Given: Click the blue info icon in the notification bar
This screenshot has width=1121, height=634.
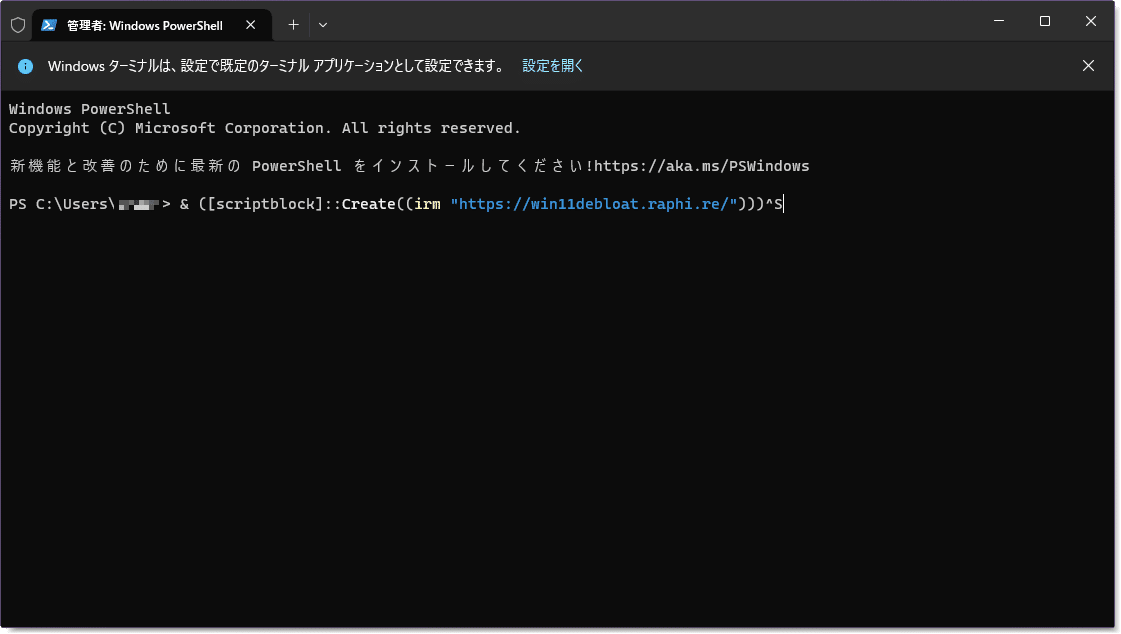Looking at the screenshot, I should [25, 66].
